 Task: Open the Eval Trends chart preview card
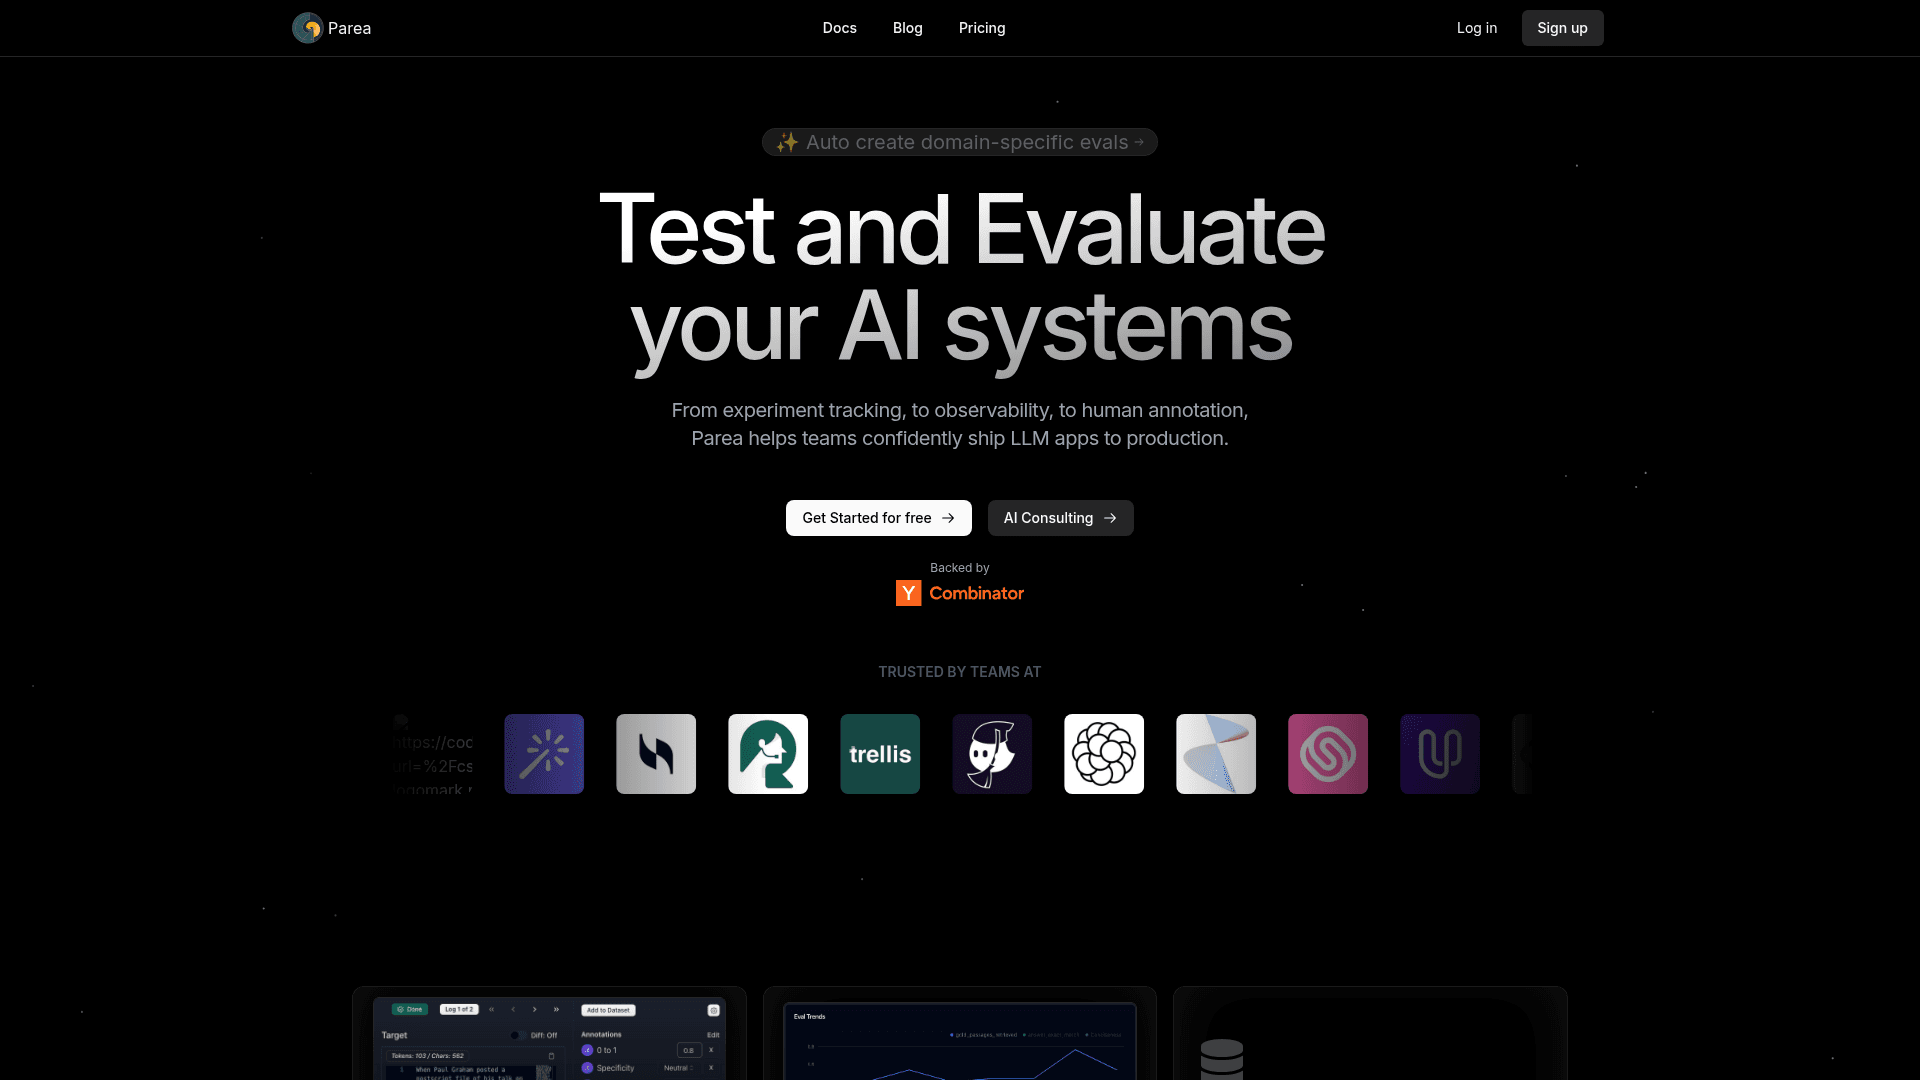tap(960, 1034)
